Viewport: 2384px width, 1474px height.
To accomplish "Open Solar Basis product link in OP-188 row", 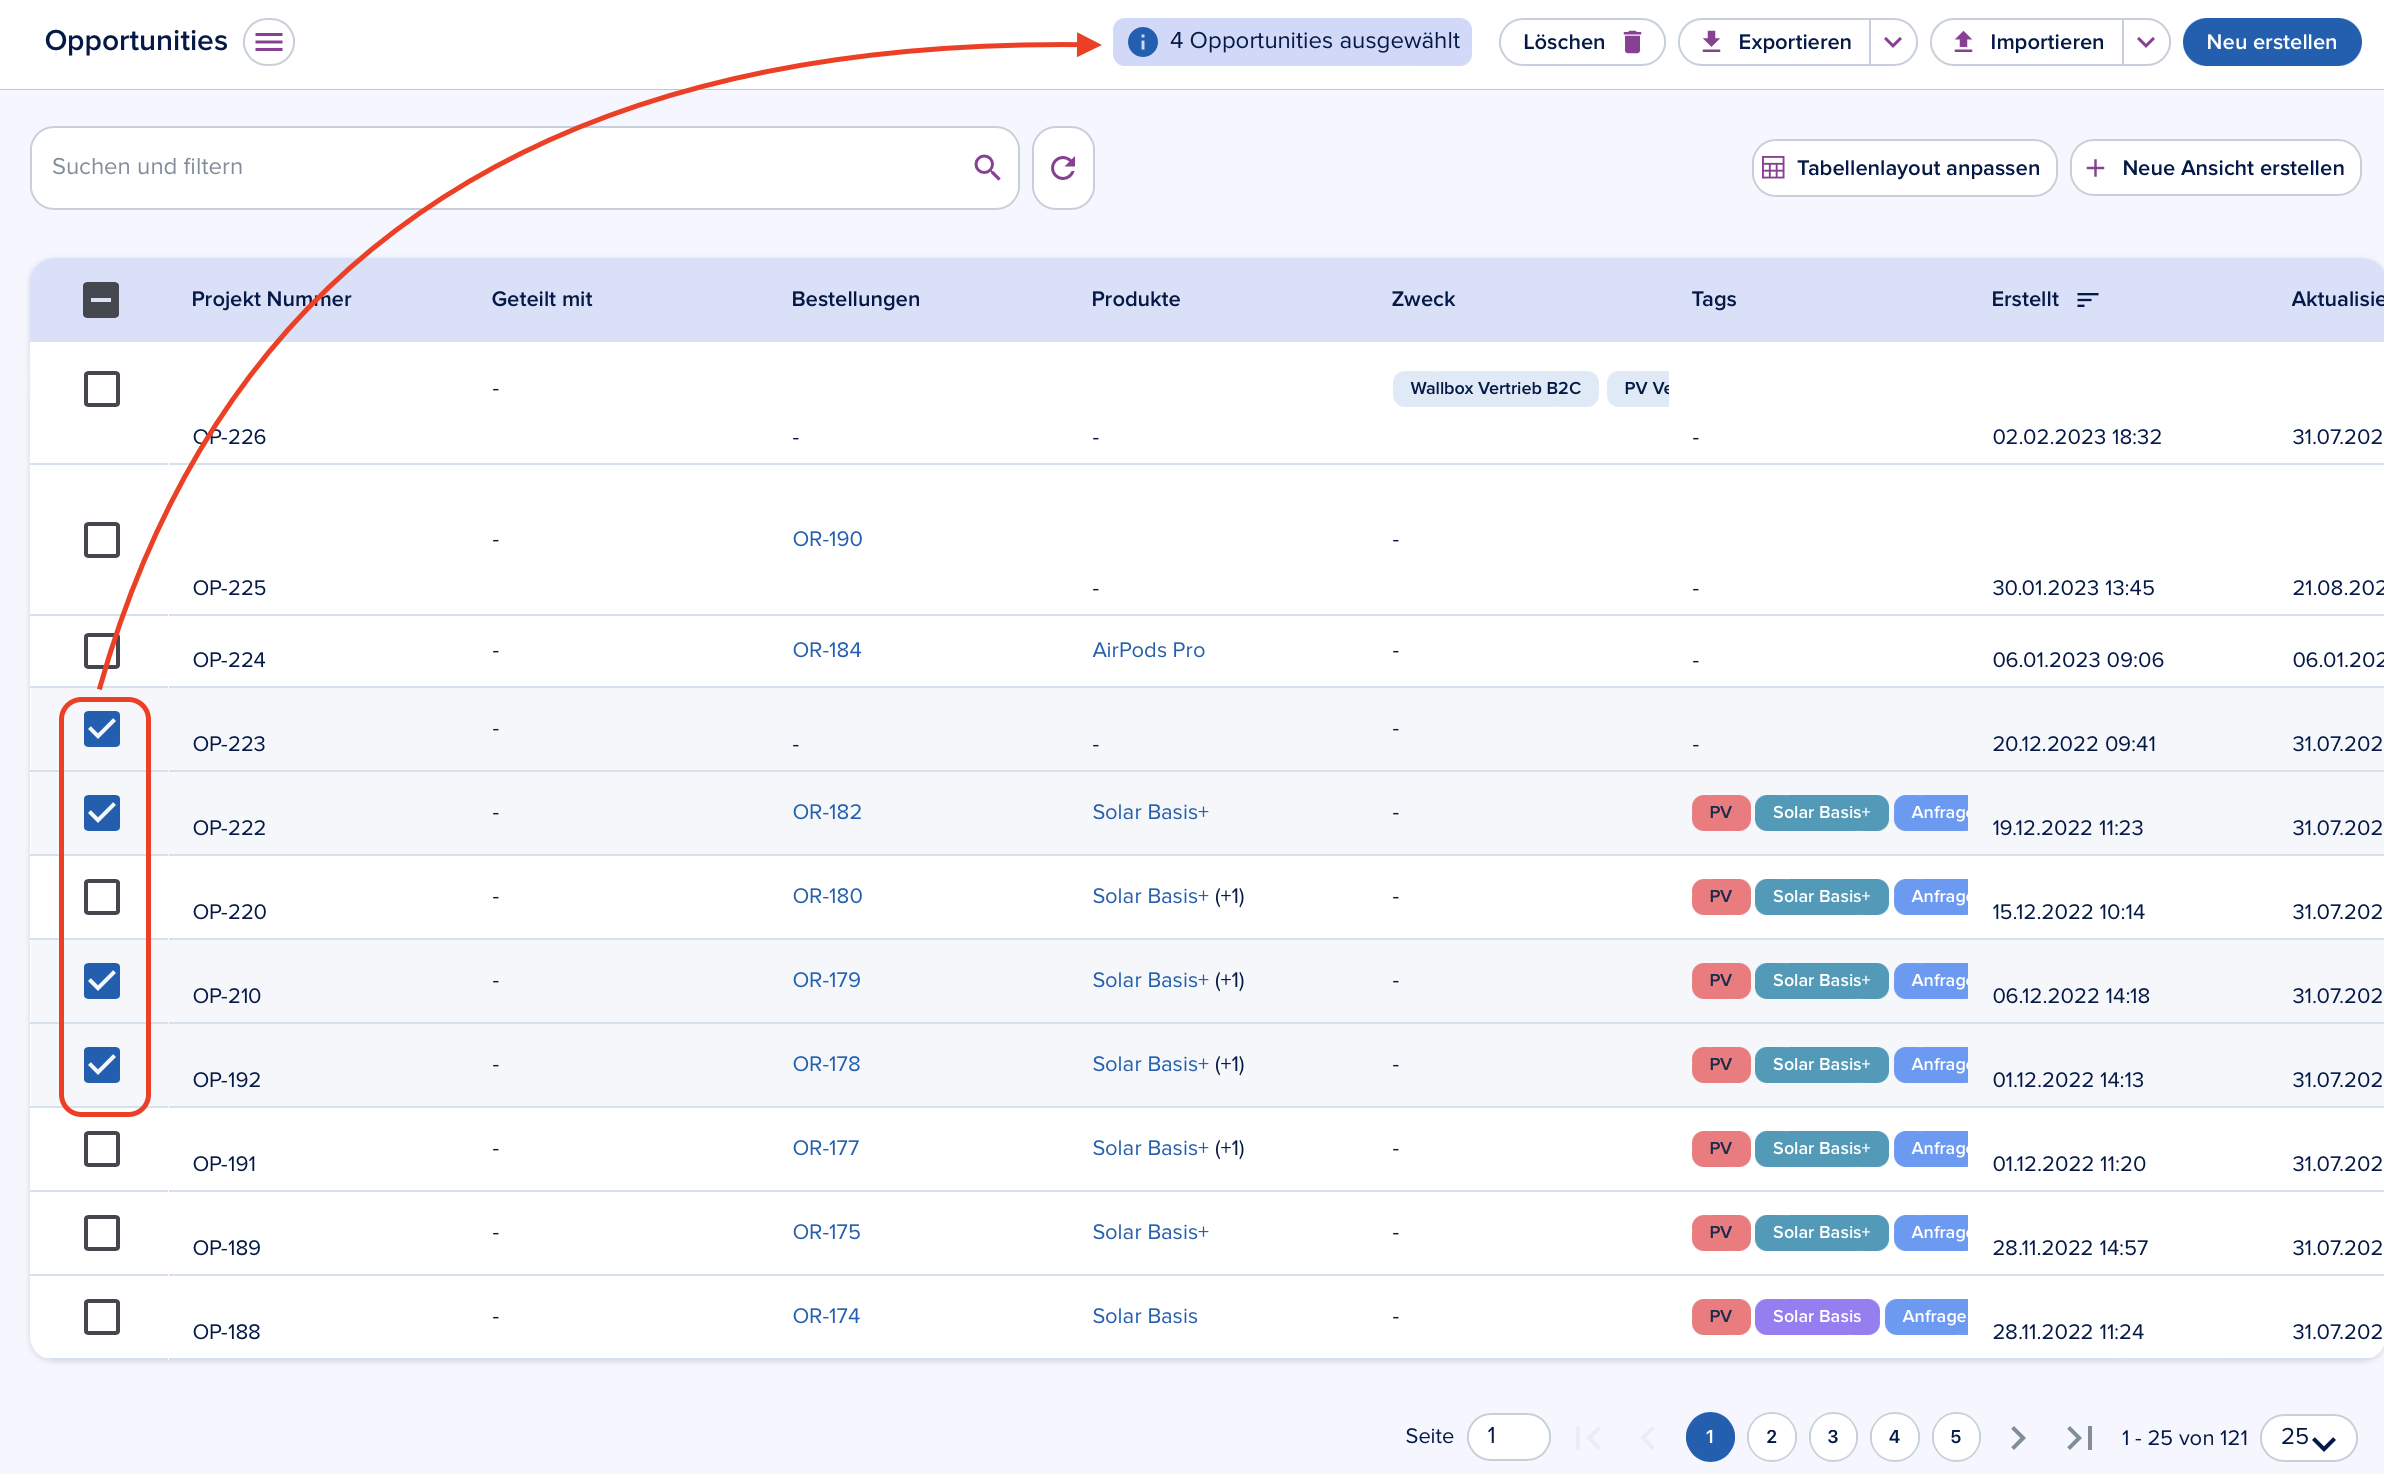I will 1145,1316.
